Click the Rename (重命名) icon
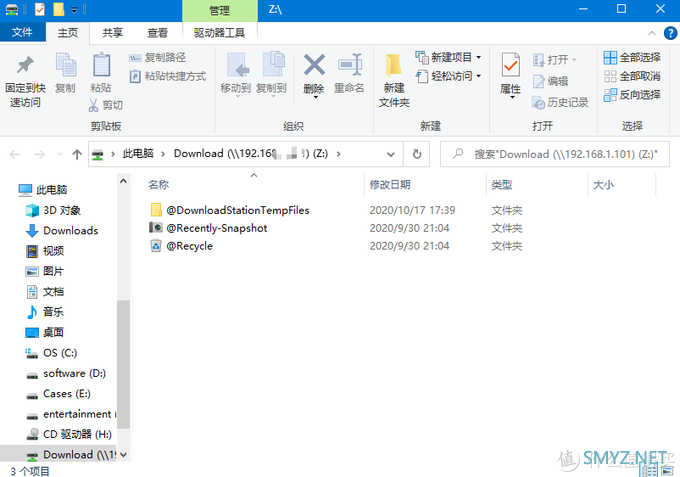This screenshot has height=477, width=680. click(x=350, y=65)
